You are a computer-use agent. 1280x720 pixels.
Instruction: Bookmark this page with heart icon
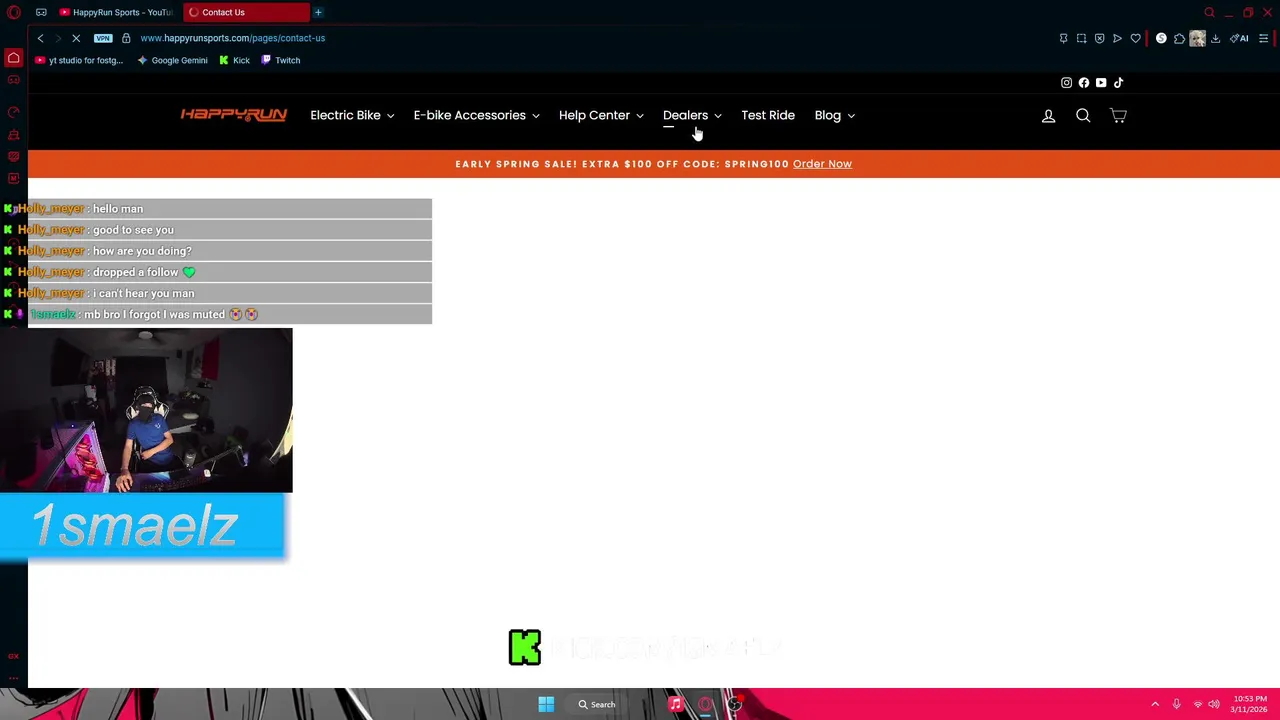click(x=1135, y=38)
